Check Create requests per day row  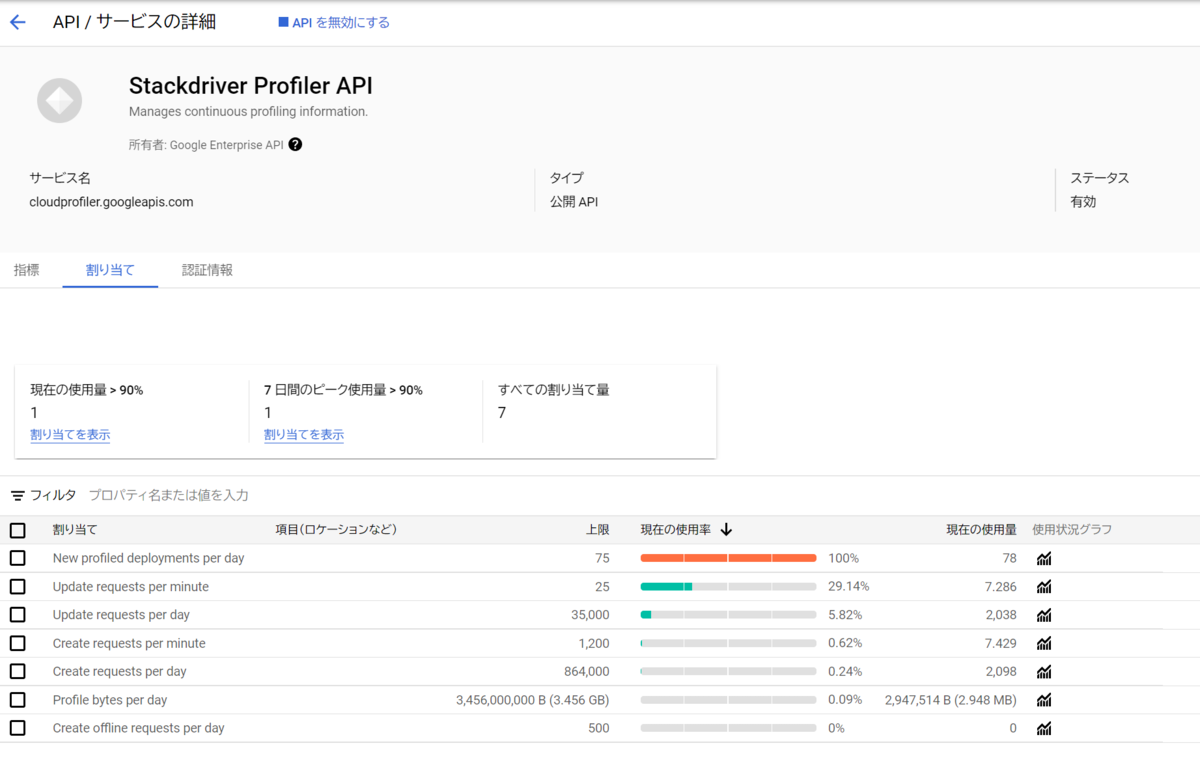click(x=17, y=671)
